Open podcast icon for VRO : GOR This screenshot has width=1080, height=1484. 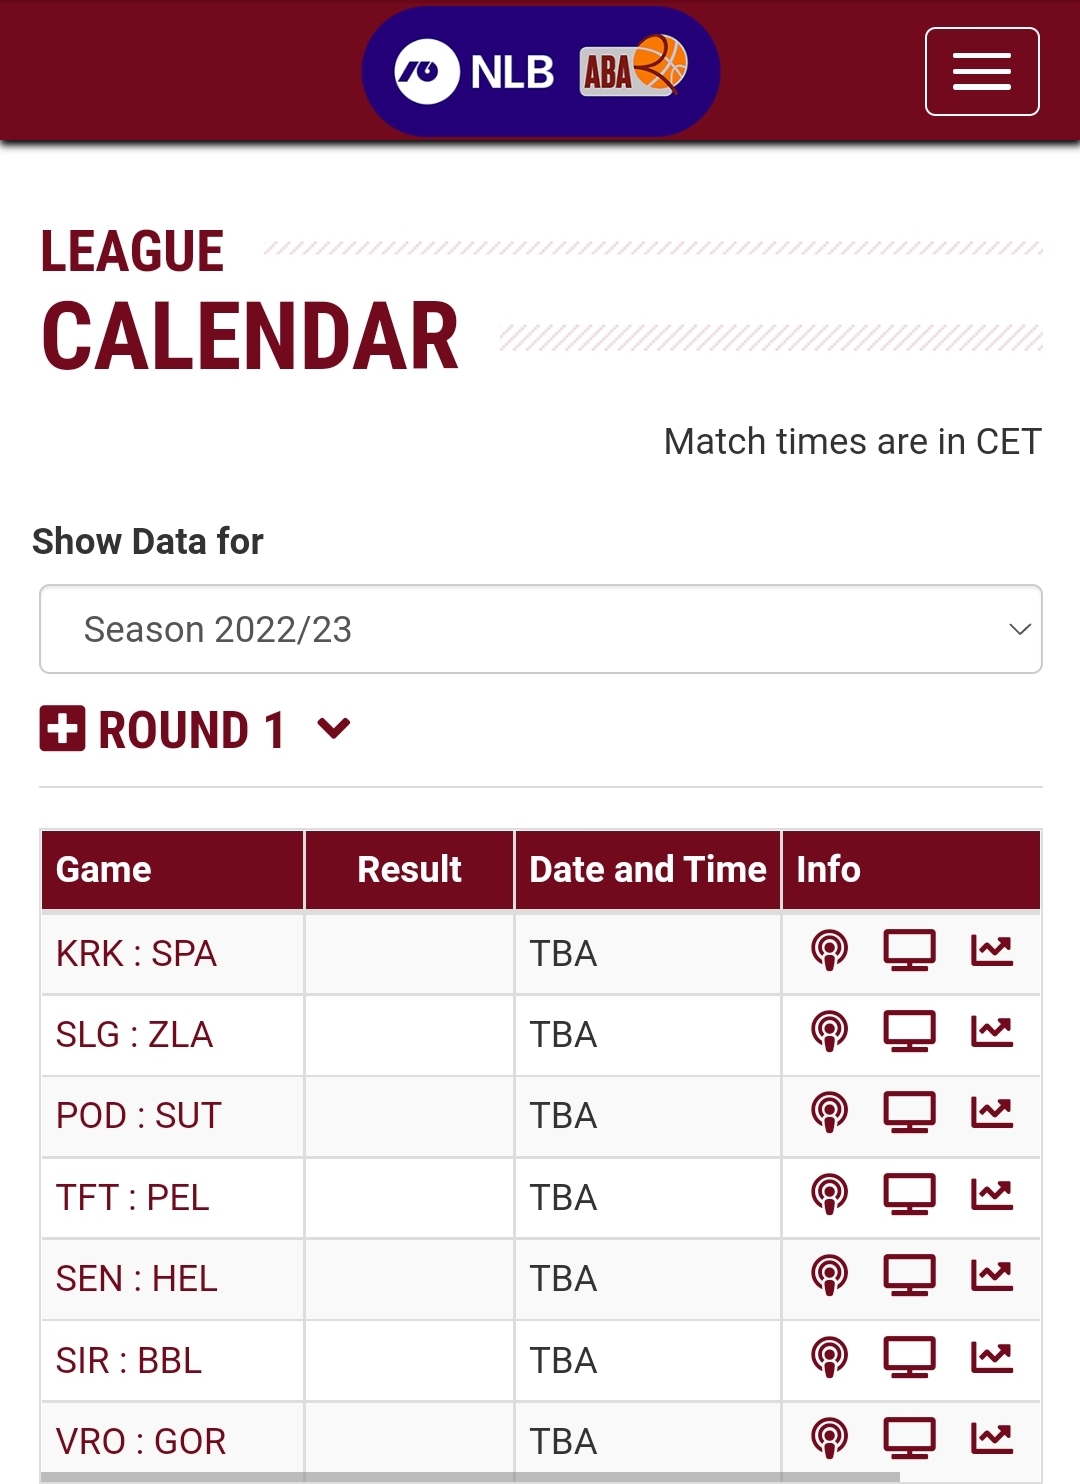tap(829, 1438)
